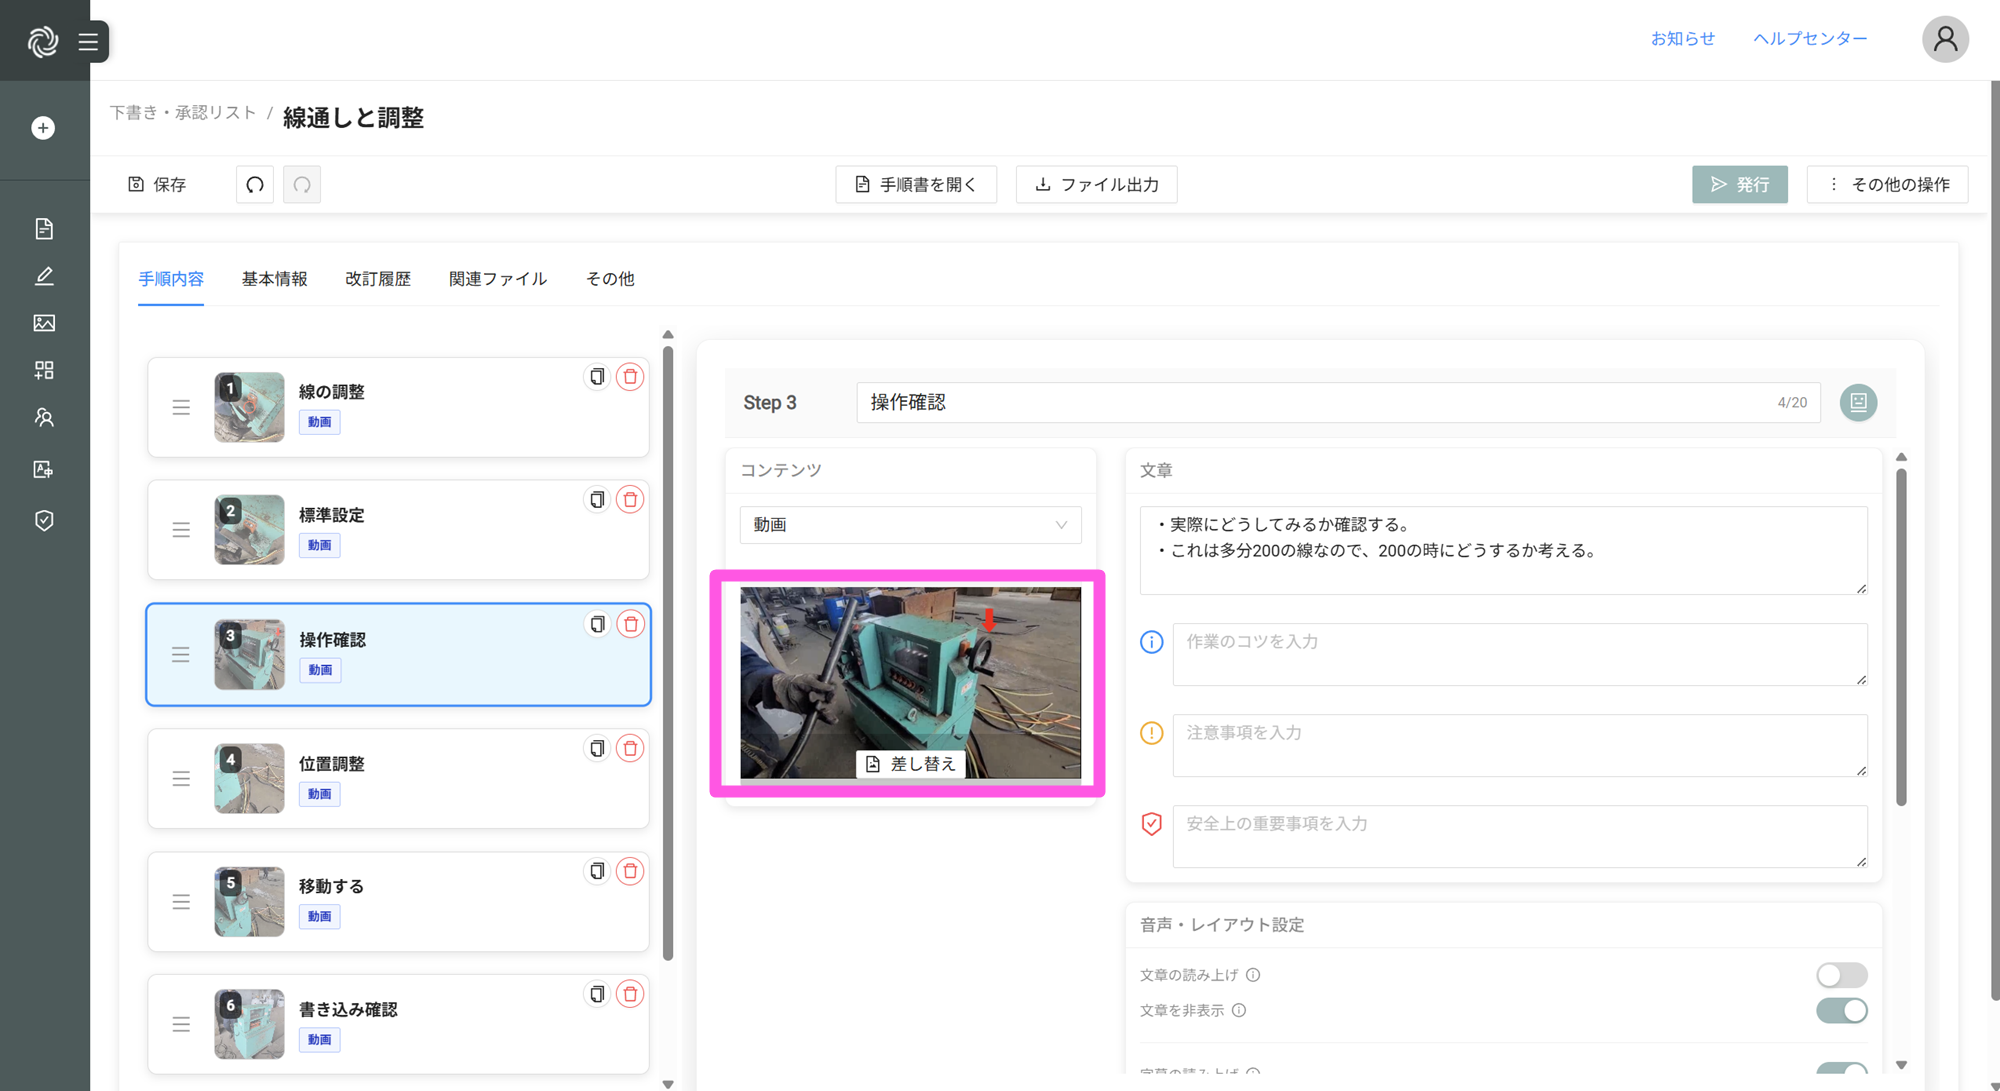Click the round icon beside step title
This screenshot has width=2000, height=1091.
pos(1858,402)
